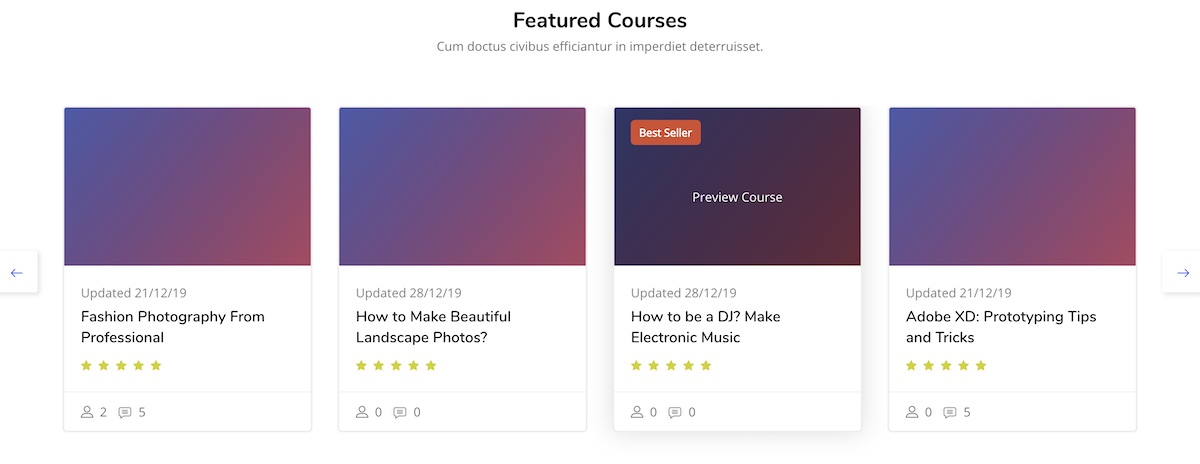Click the Best Seller badge
This screenshot has width=1200, height=464.
coord(665,133)
